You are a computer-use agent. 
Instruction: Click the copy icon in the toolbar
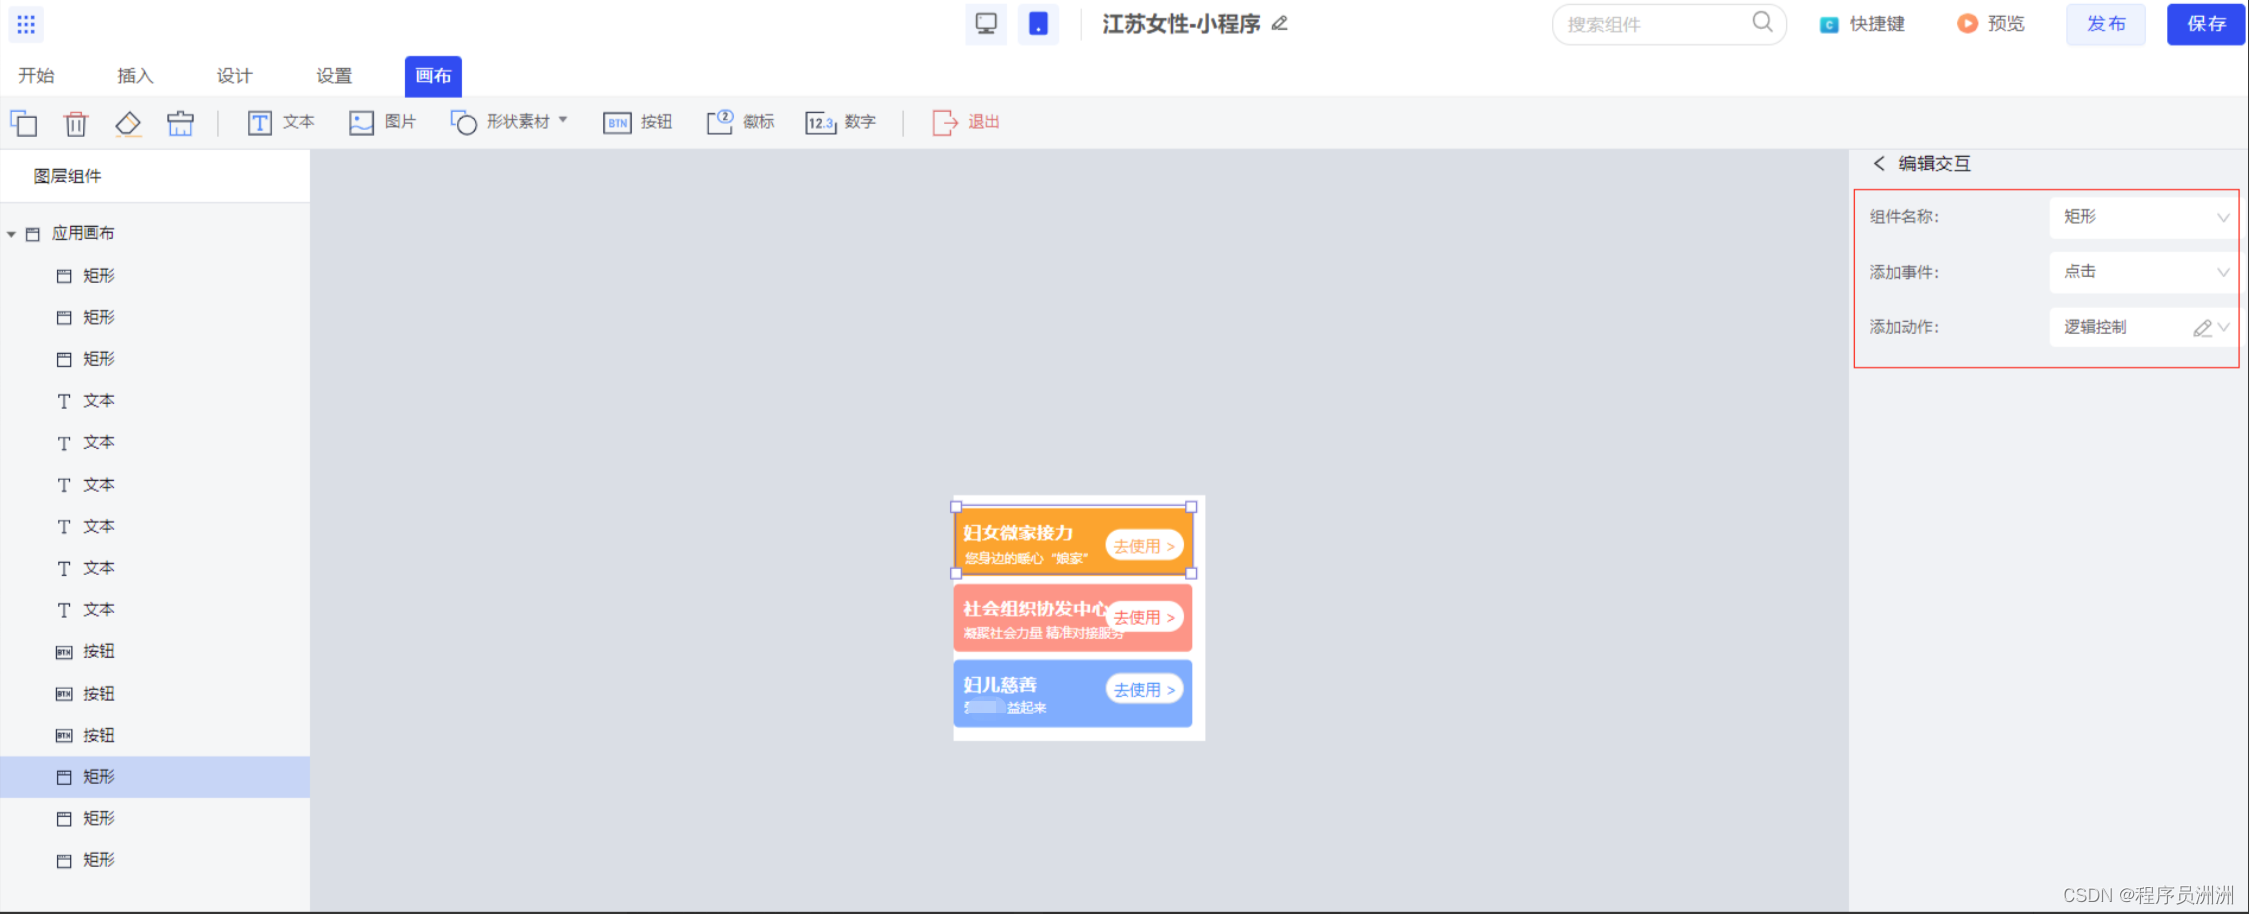point(24,122)
